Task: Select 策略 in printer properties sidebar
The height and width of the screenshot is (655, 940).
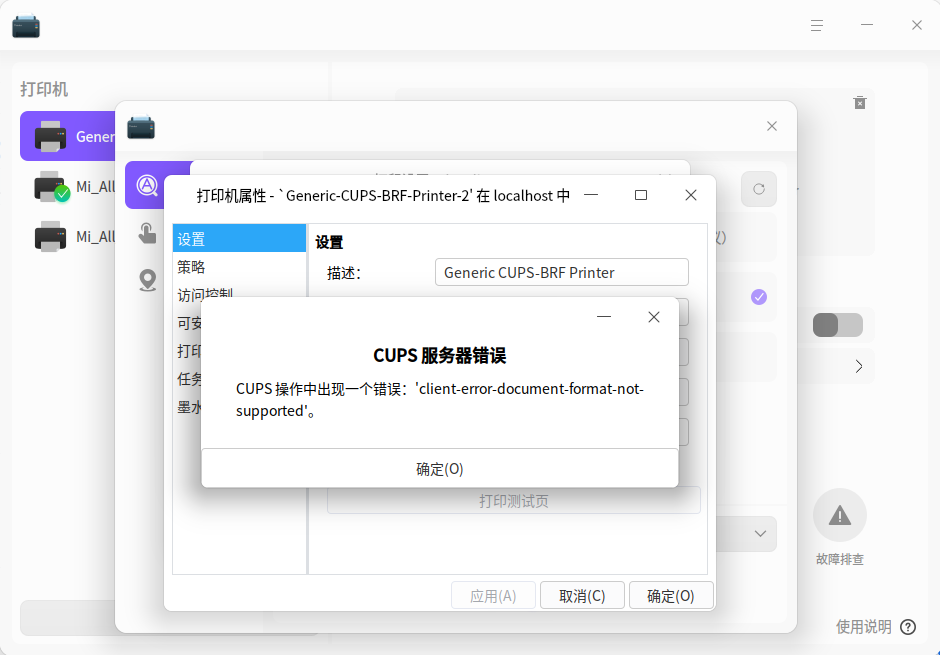Action: 239,267
